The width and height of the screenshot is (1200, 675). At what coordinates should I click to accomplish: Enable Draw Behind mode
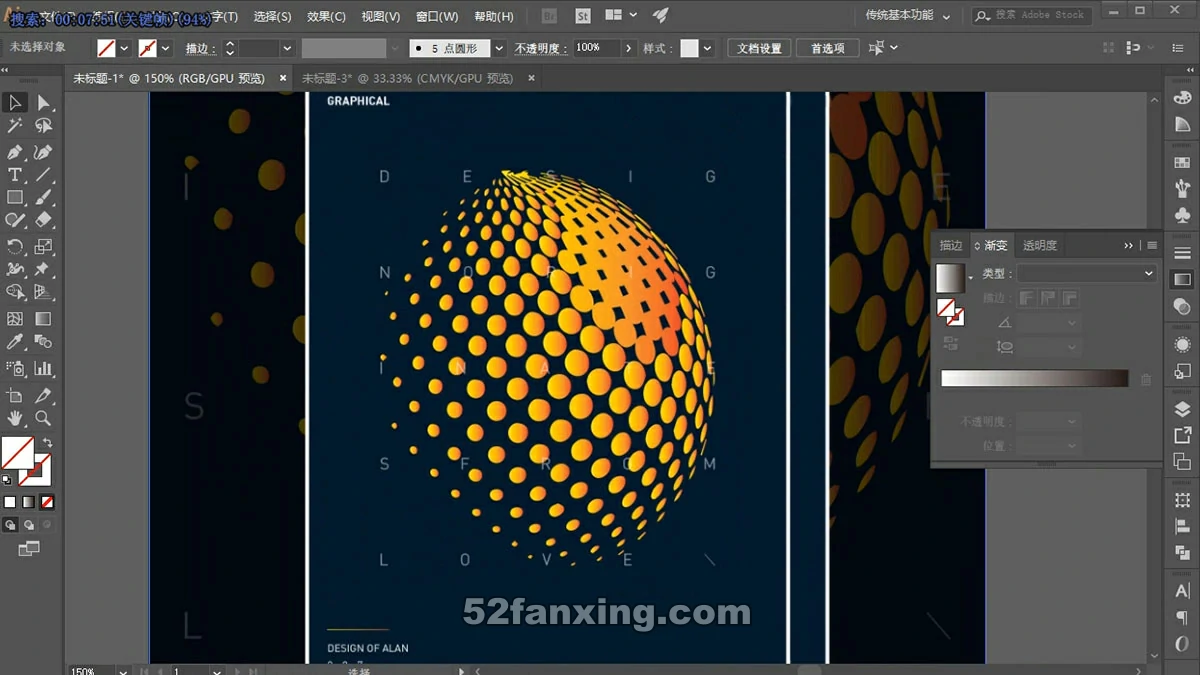tap(28, 525)
